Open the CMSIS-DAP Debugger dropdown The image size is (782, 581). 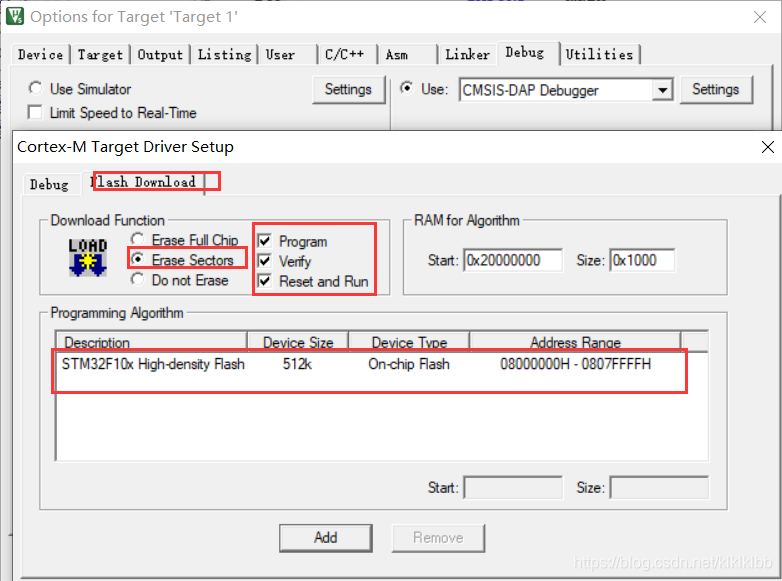click(x=662, y=90)
